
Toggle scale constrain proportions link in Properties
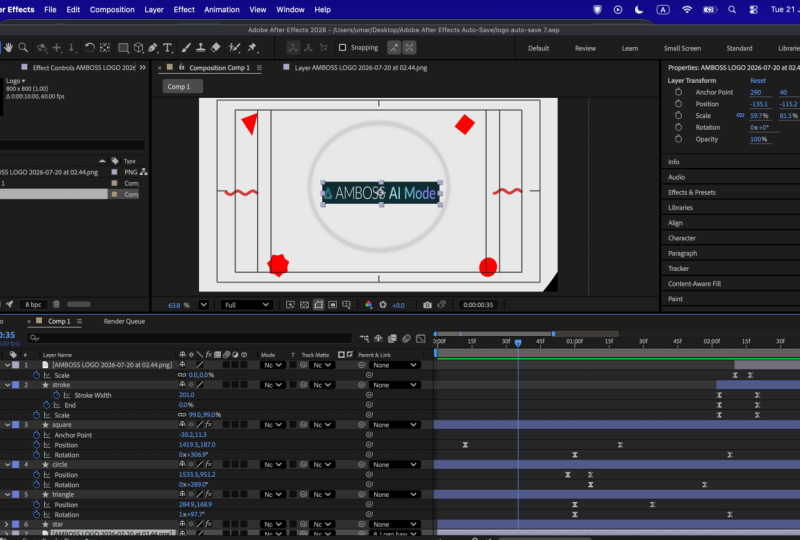[x=740, y=115]
